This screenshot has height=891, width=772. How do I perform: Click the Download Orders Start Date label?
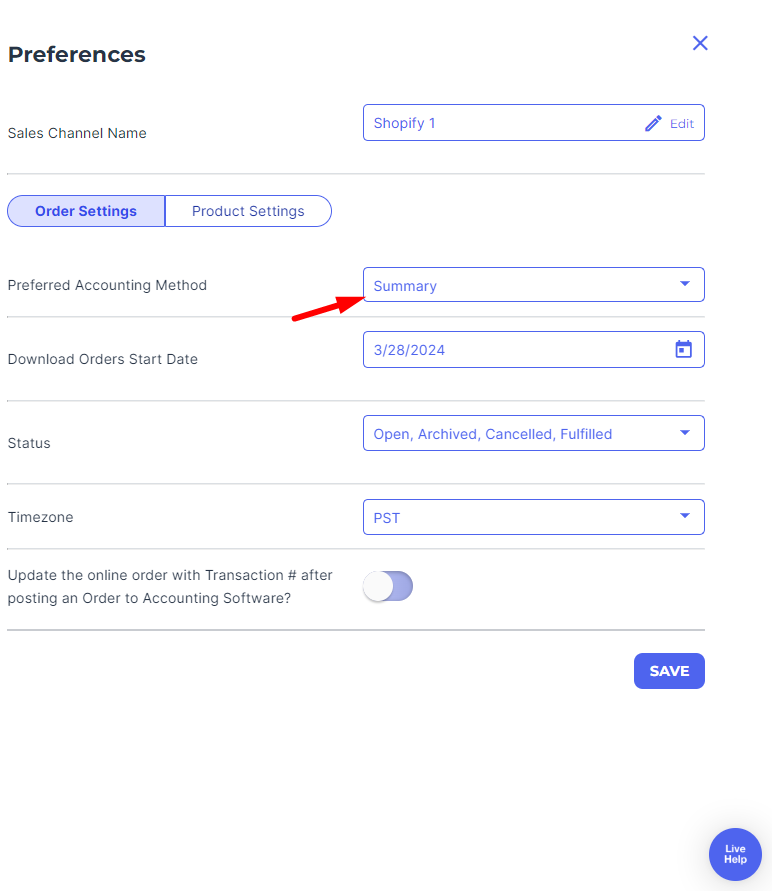click(x=103, y=359)
